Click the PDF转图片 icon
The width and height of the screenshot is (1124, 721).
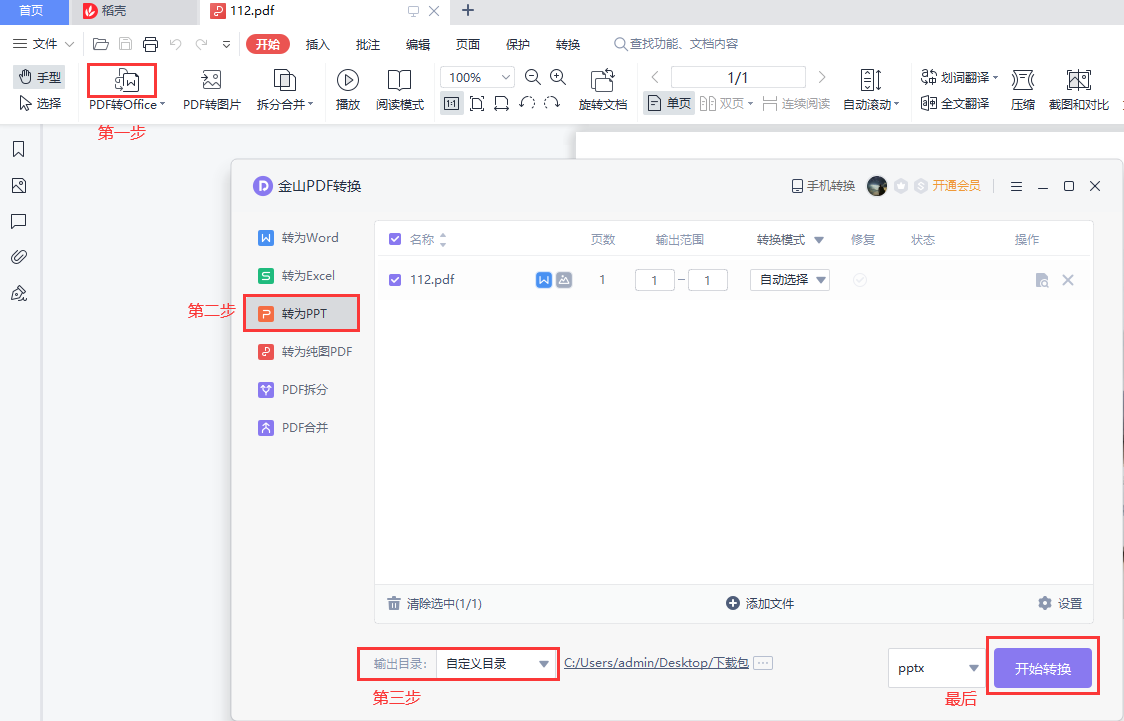211,80
